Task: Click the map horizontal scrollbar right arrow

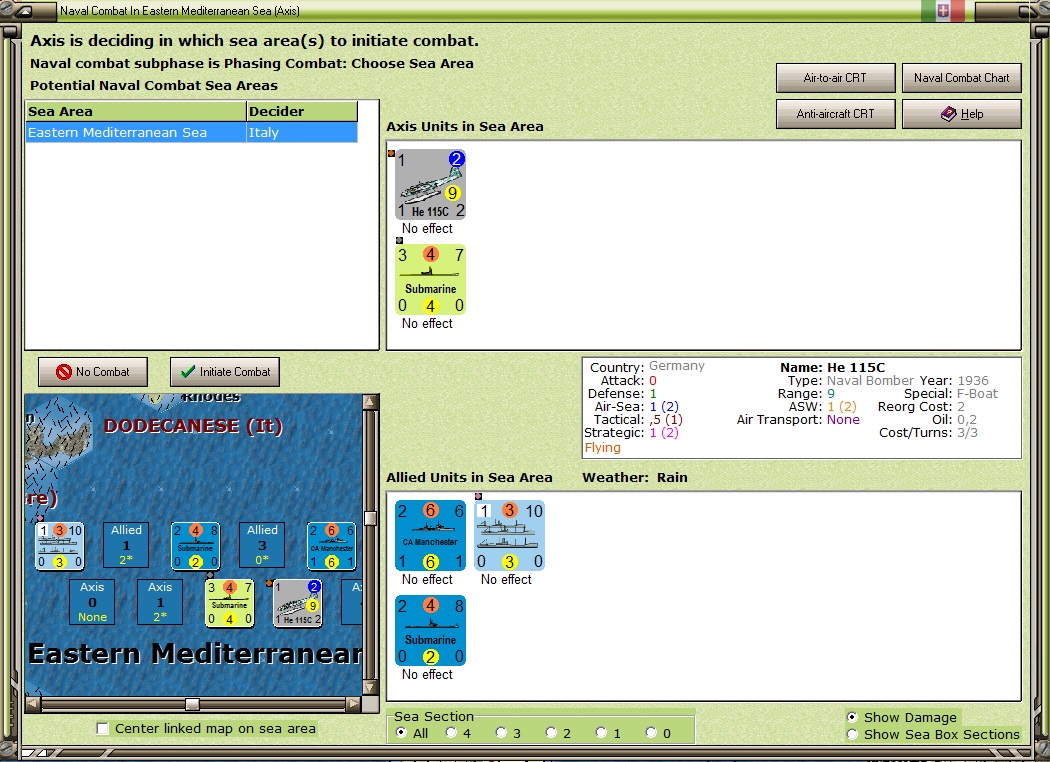Action: coord(354,704)
